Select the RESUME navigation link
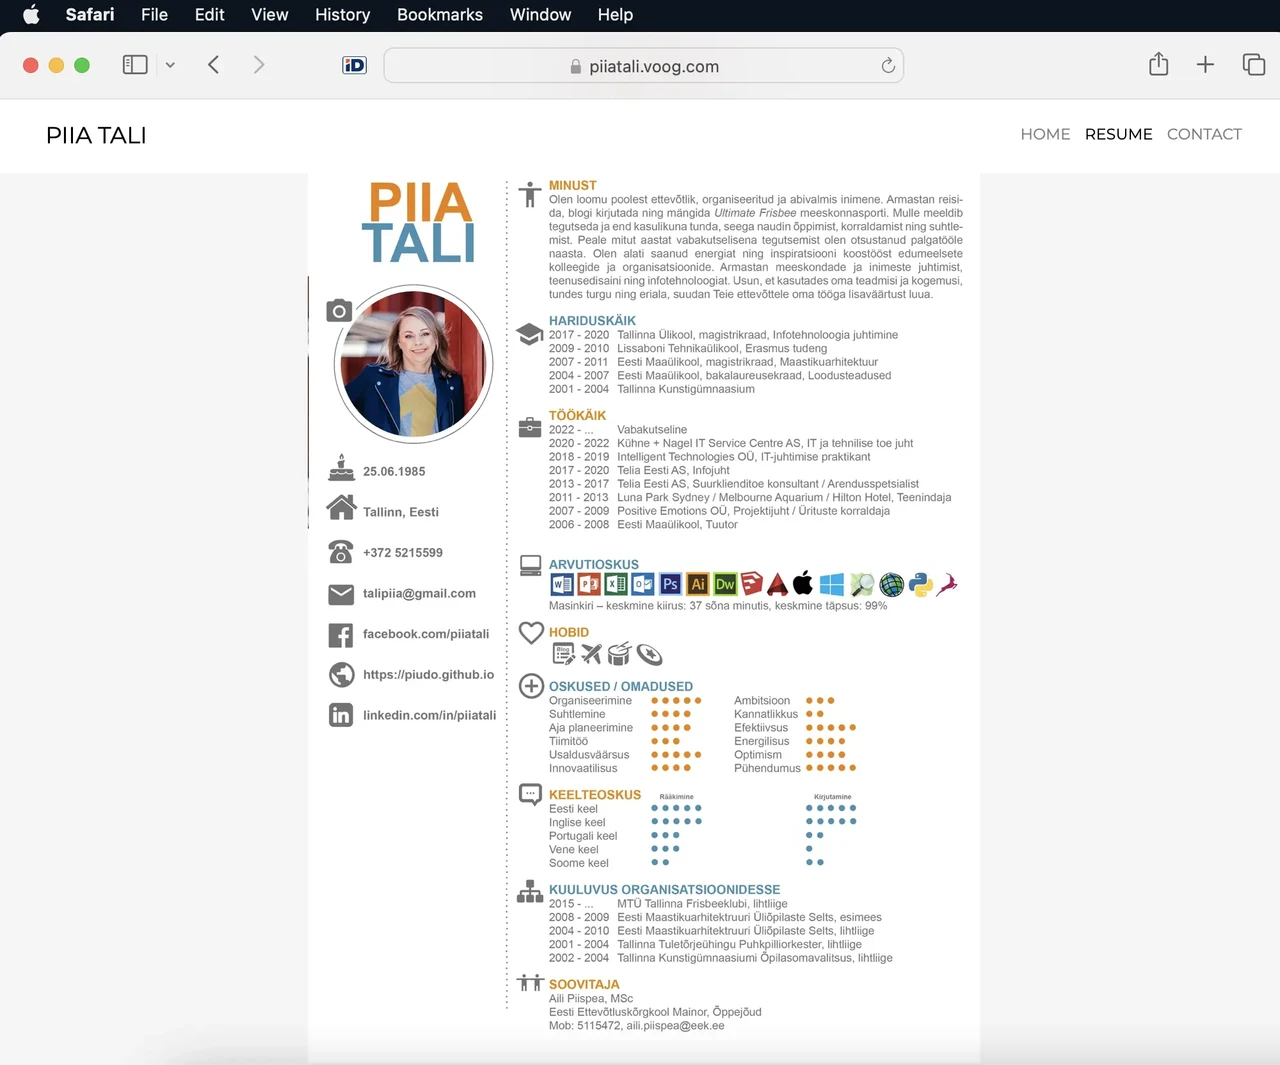This screenshot has width=1280, height=1065. [x=1118, y=134]
